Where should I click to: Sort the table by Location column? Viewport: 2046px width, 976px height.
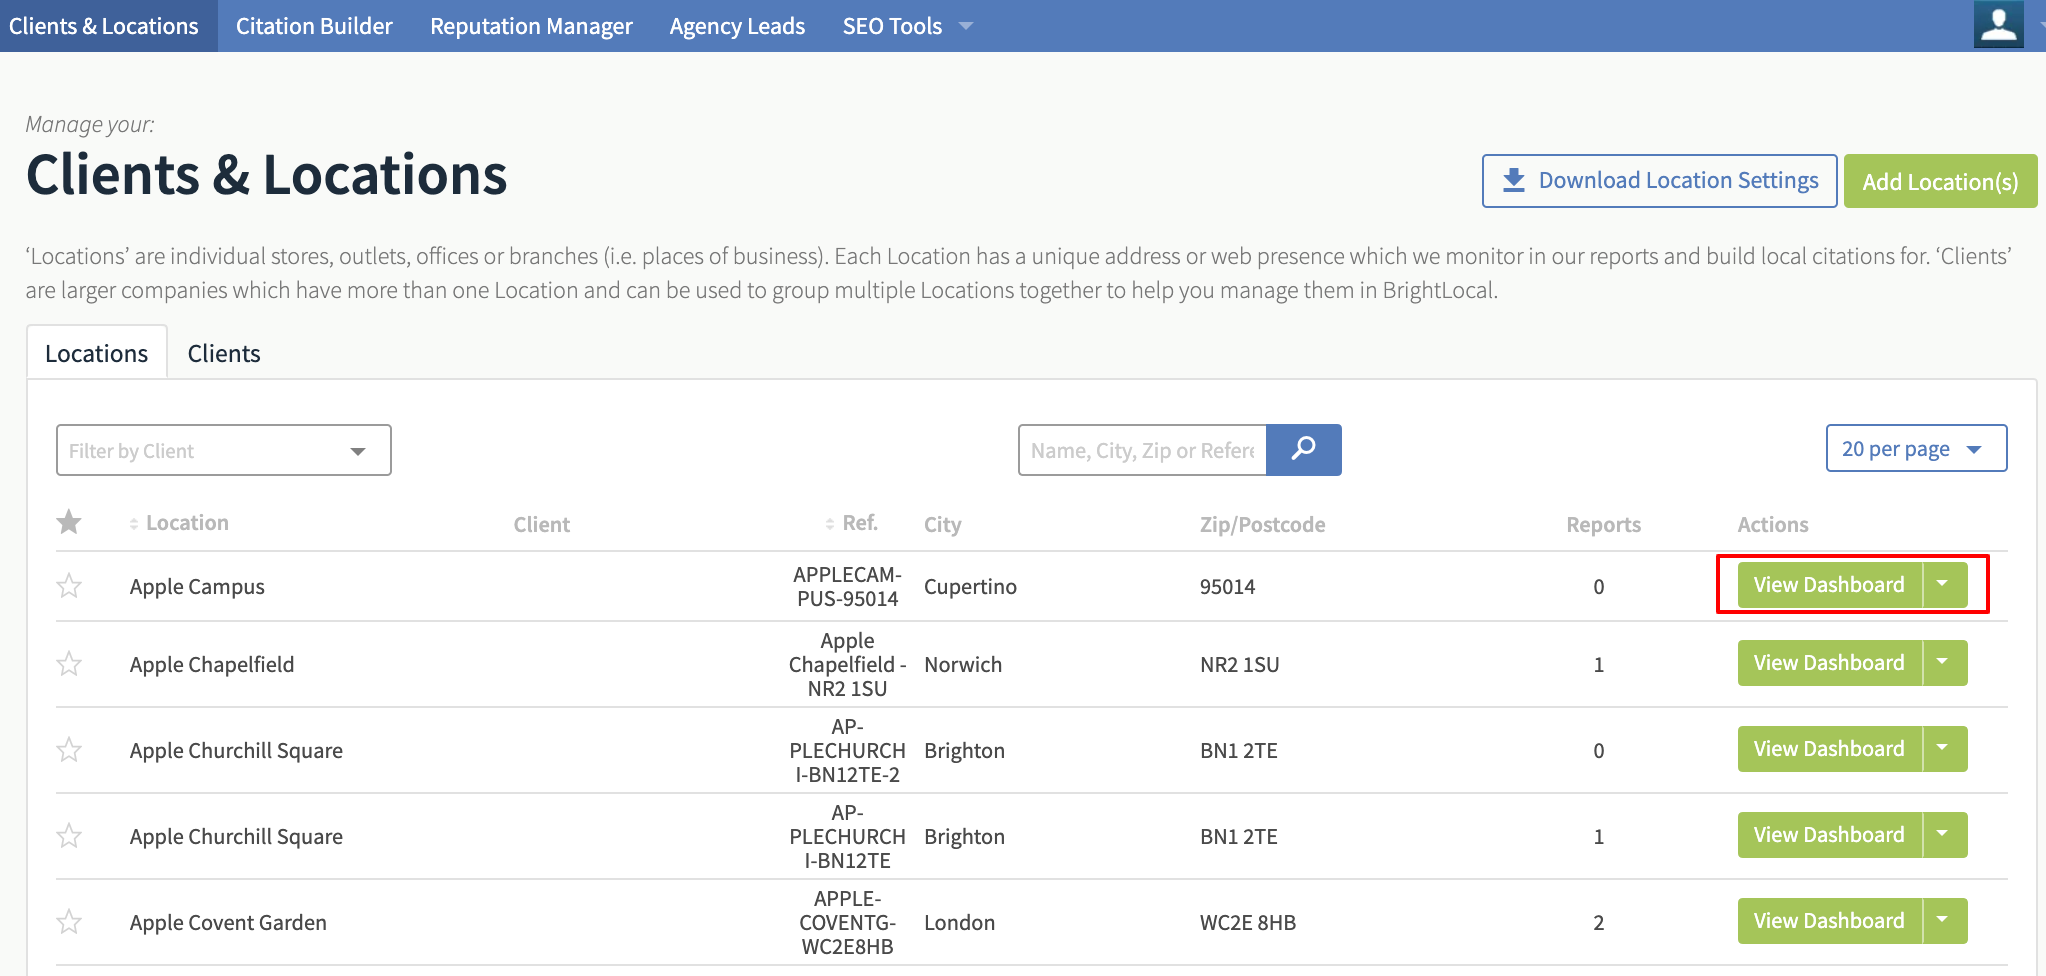179,523
